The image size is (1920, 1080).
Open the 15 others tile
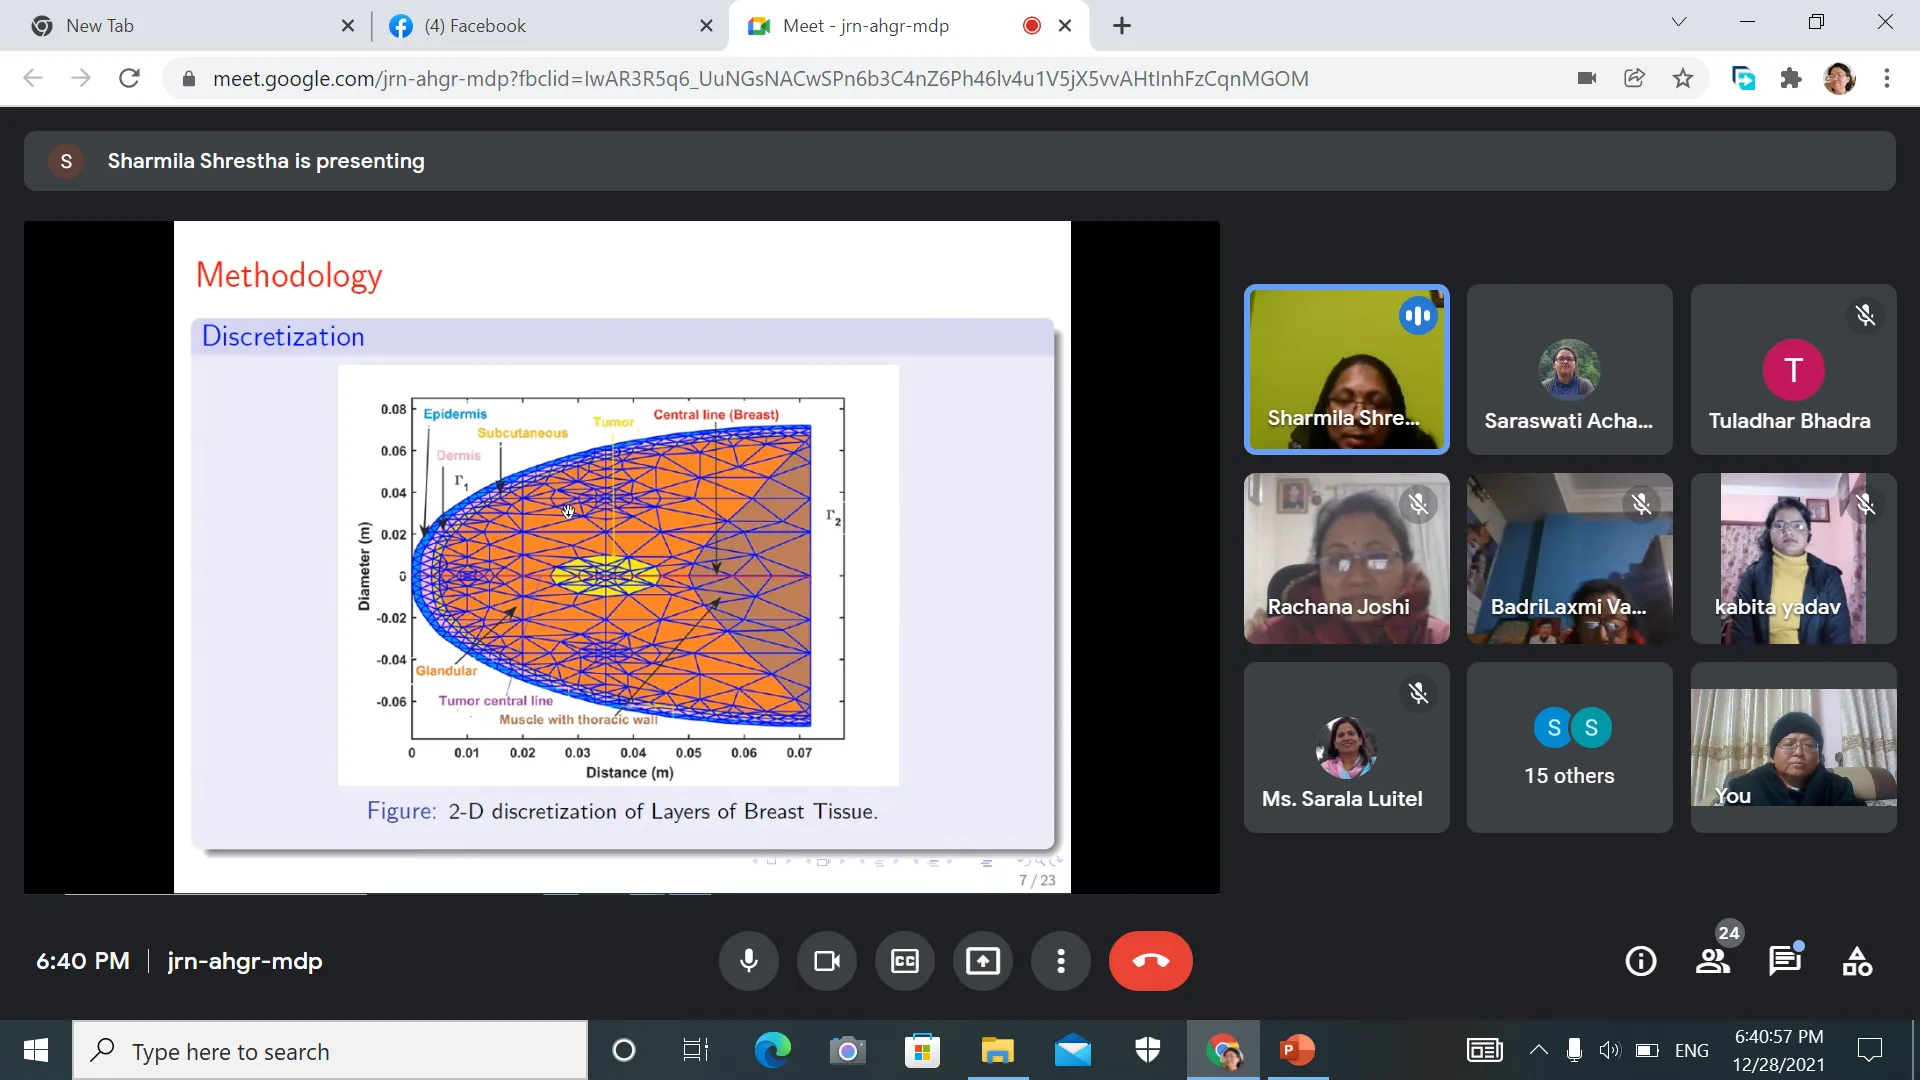pos(1569,748)
